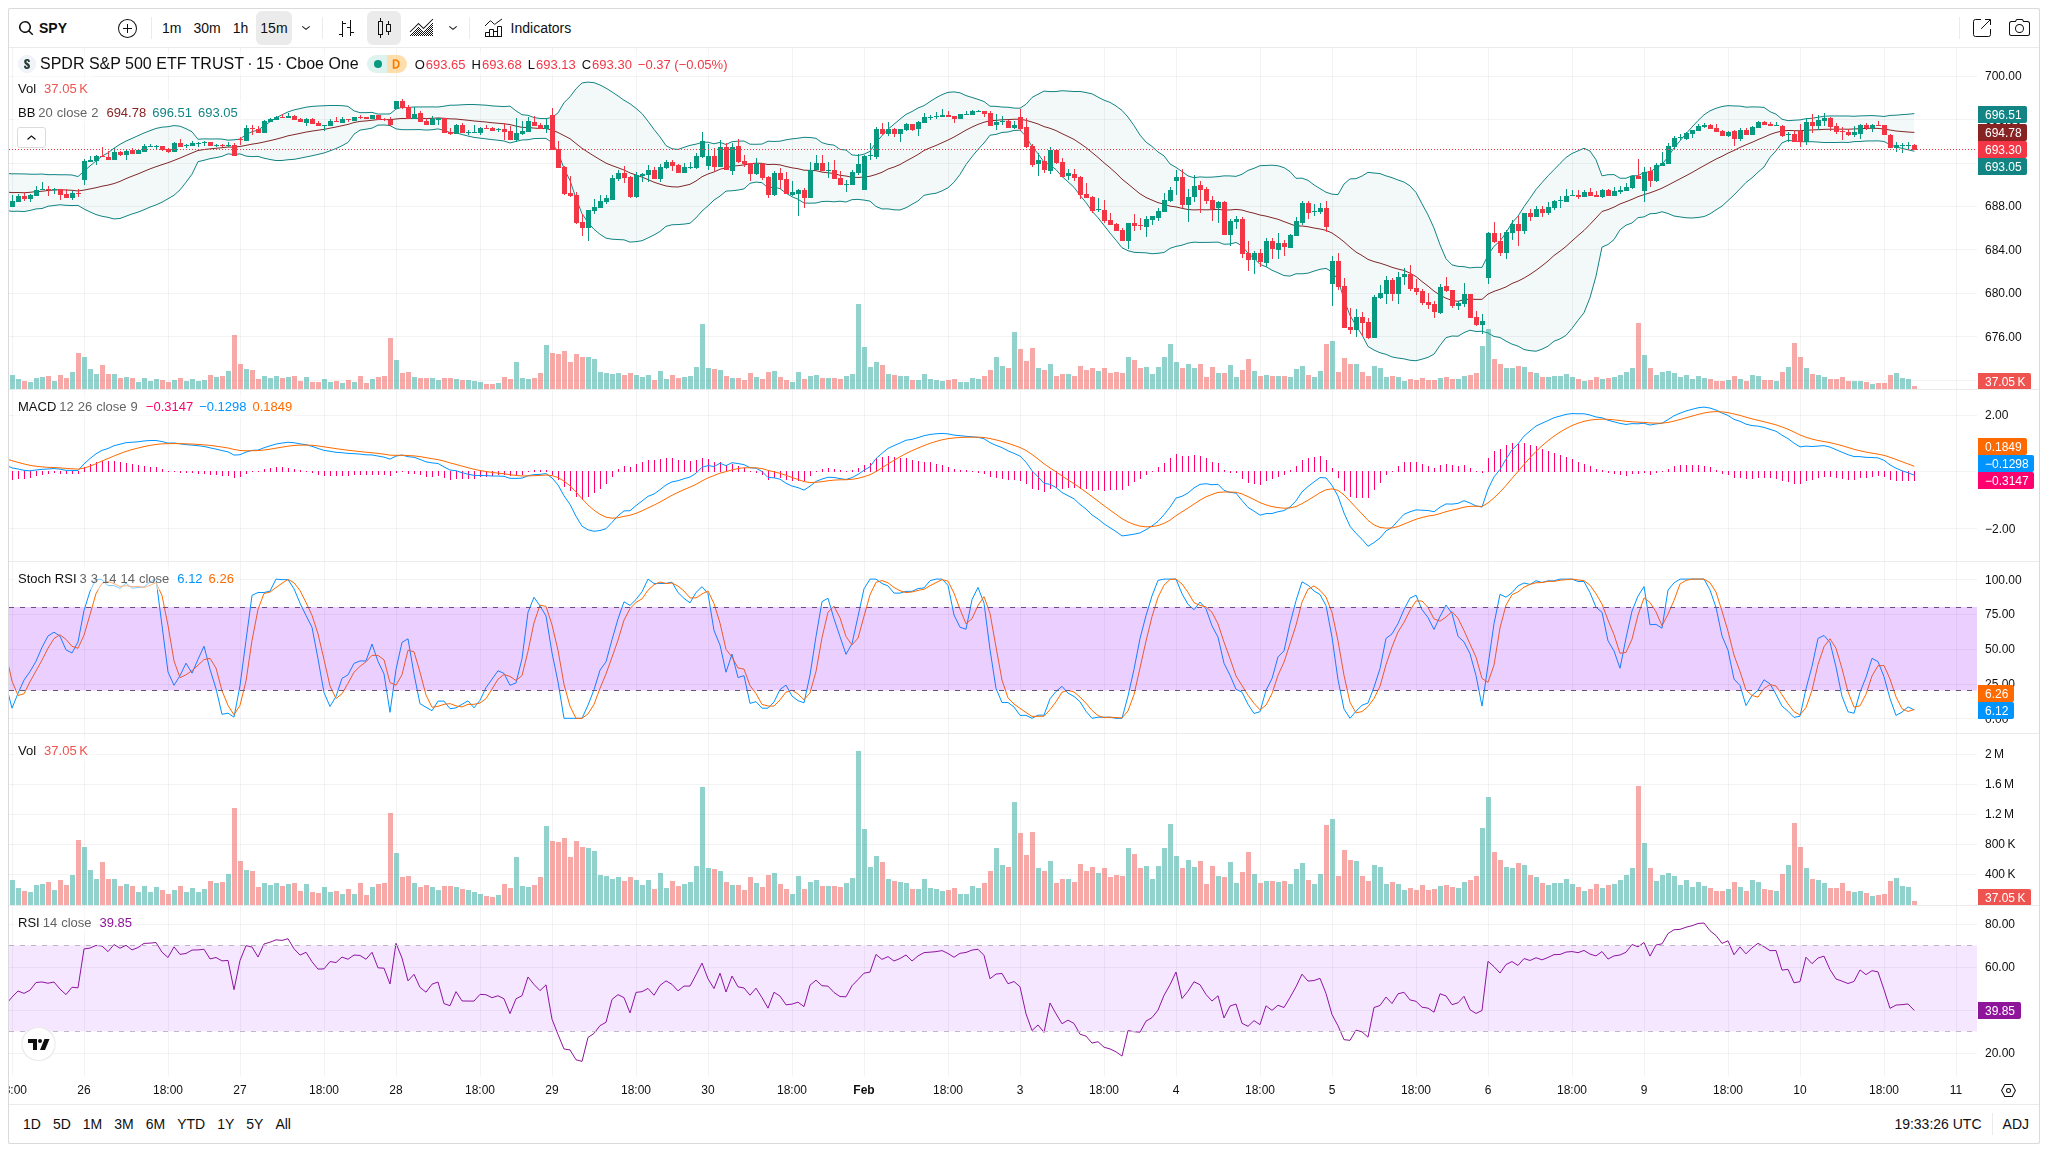Toggle ADJ price adjustment
This screenshot has height=1152, width=2048.
pos(2015,1124)
